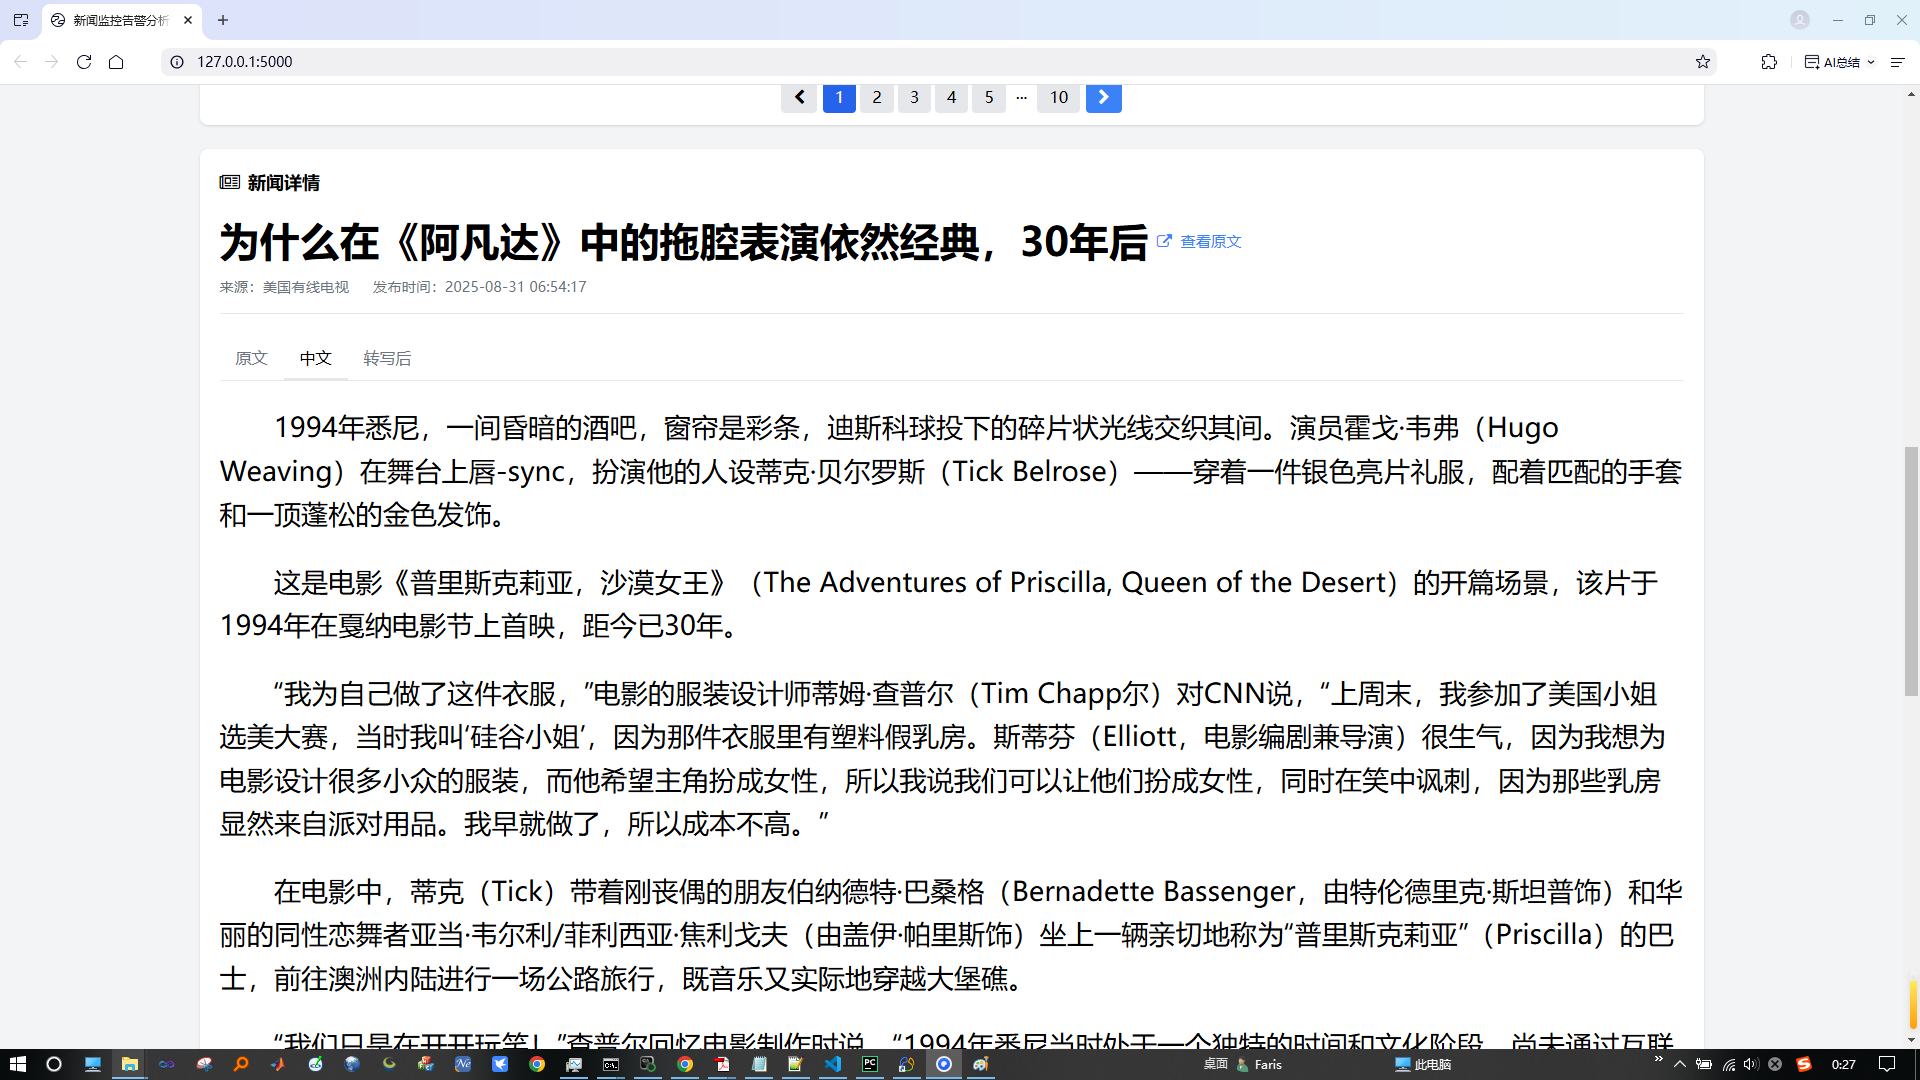Reload the current page
The width and height of the screenshot is (1920, 1080).
84,62
